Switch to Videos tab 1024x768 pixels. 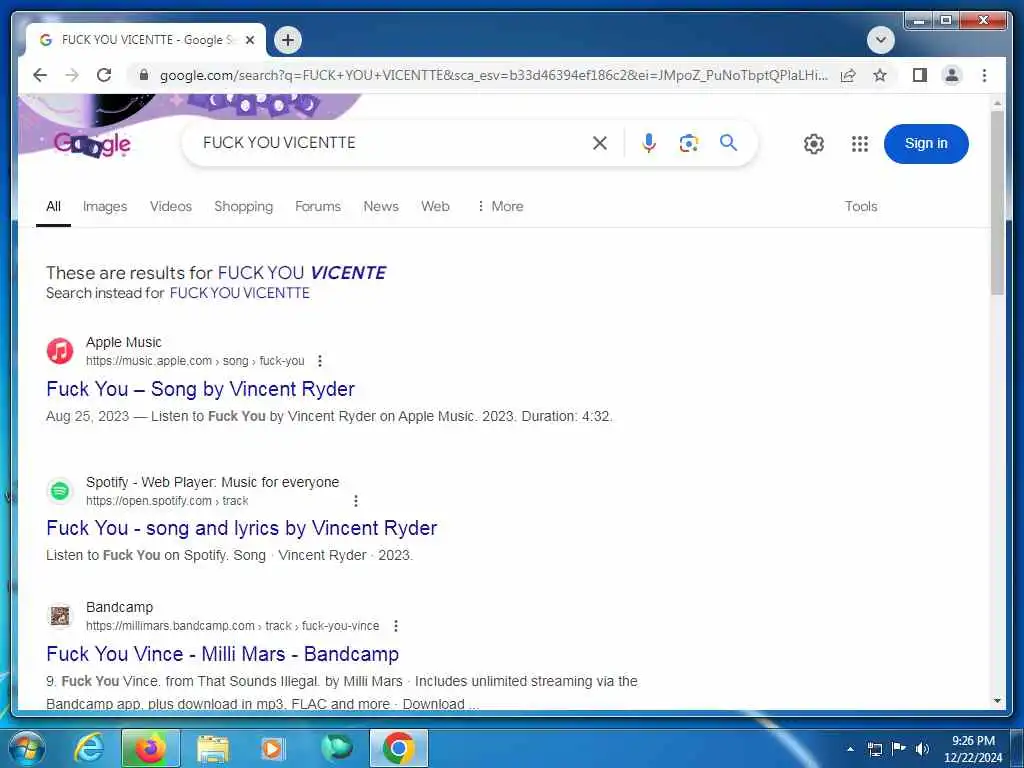click(171, 206)
